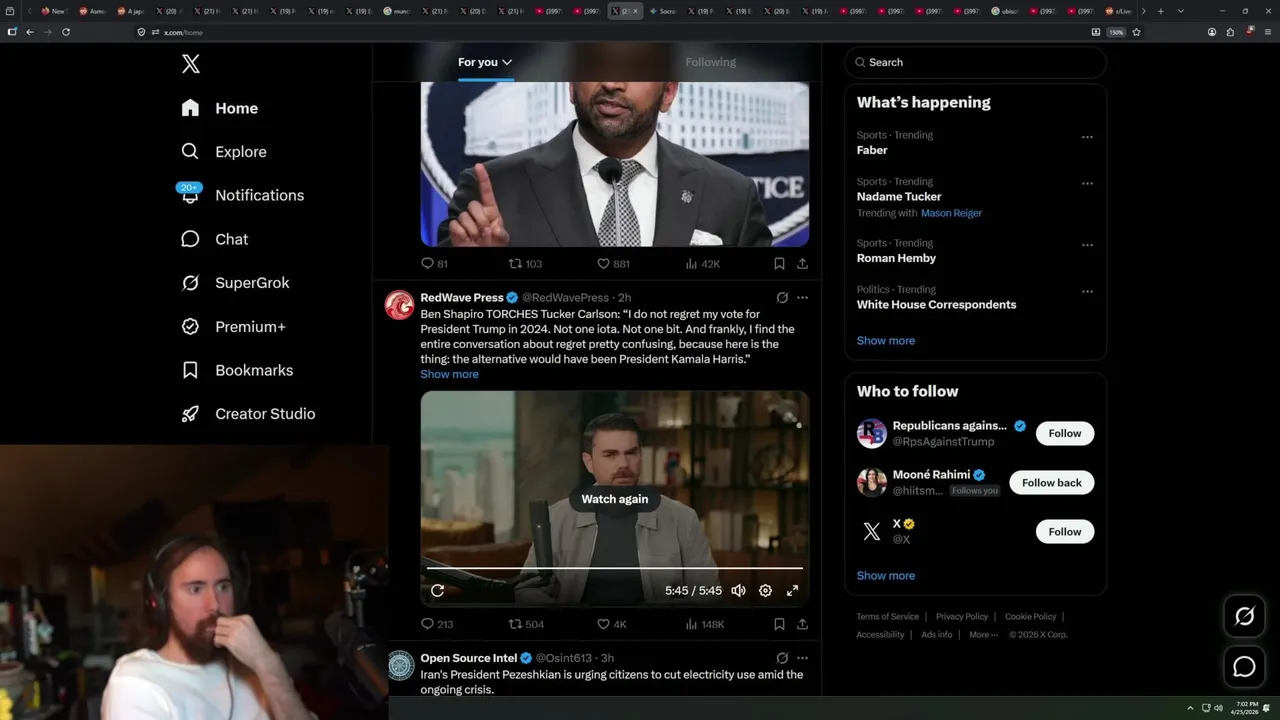Open the Mason Reiger link

point(951,213)
